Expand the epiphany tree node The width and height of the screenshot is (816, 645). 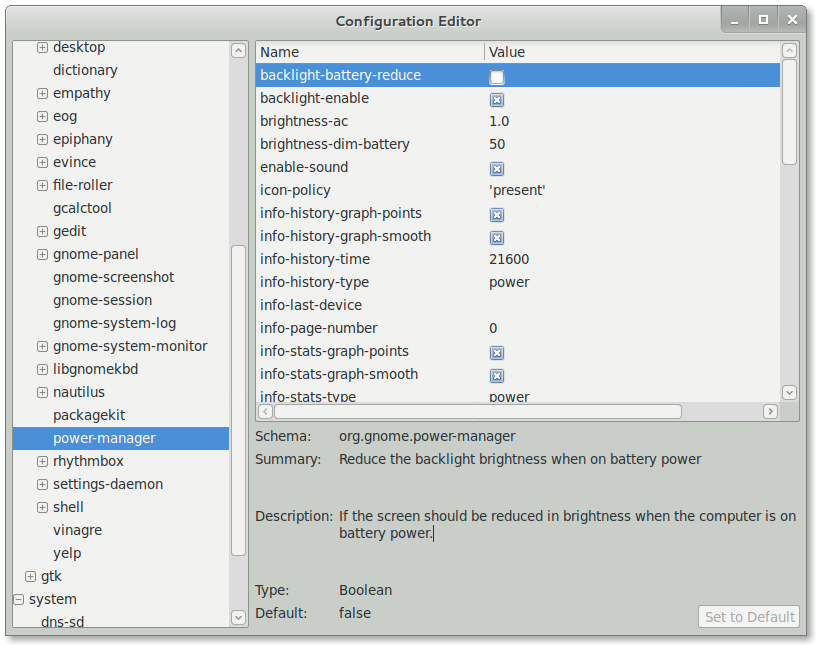tap(42, 139)
